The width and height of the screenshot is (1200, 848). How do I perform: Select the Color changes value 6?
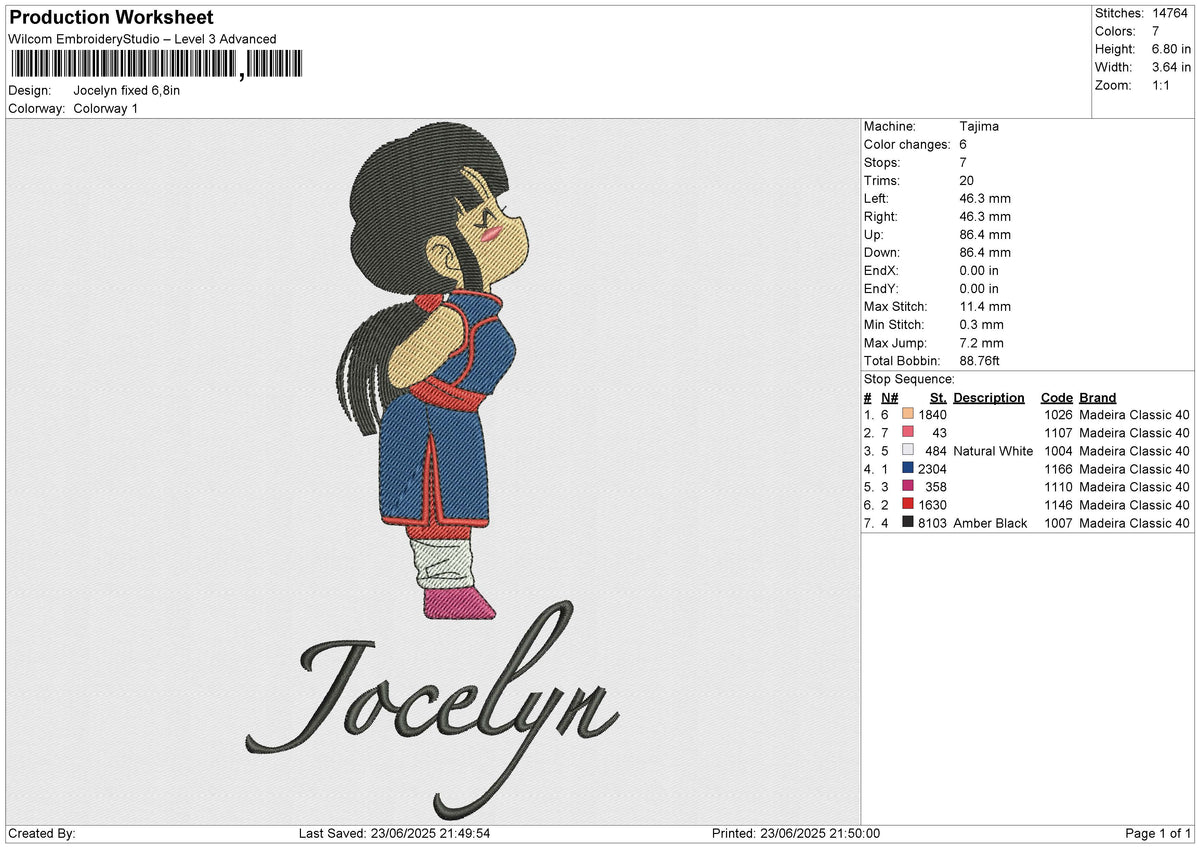[963, 144]
